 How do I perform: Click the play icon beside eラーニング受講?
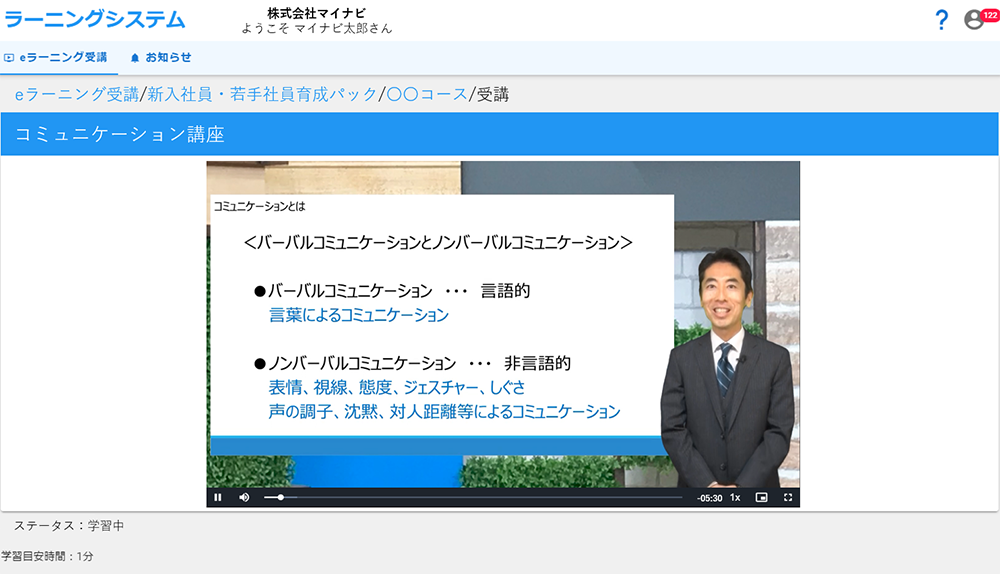click(x=9, y=57)
